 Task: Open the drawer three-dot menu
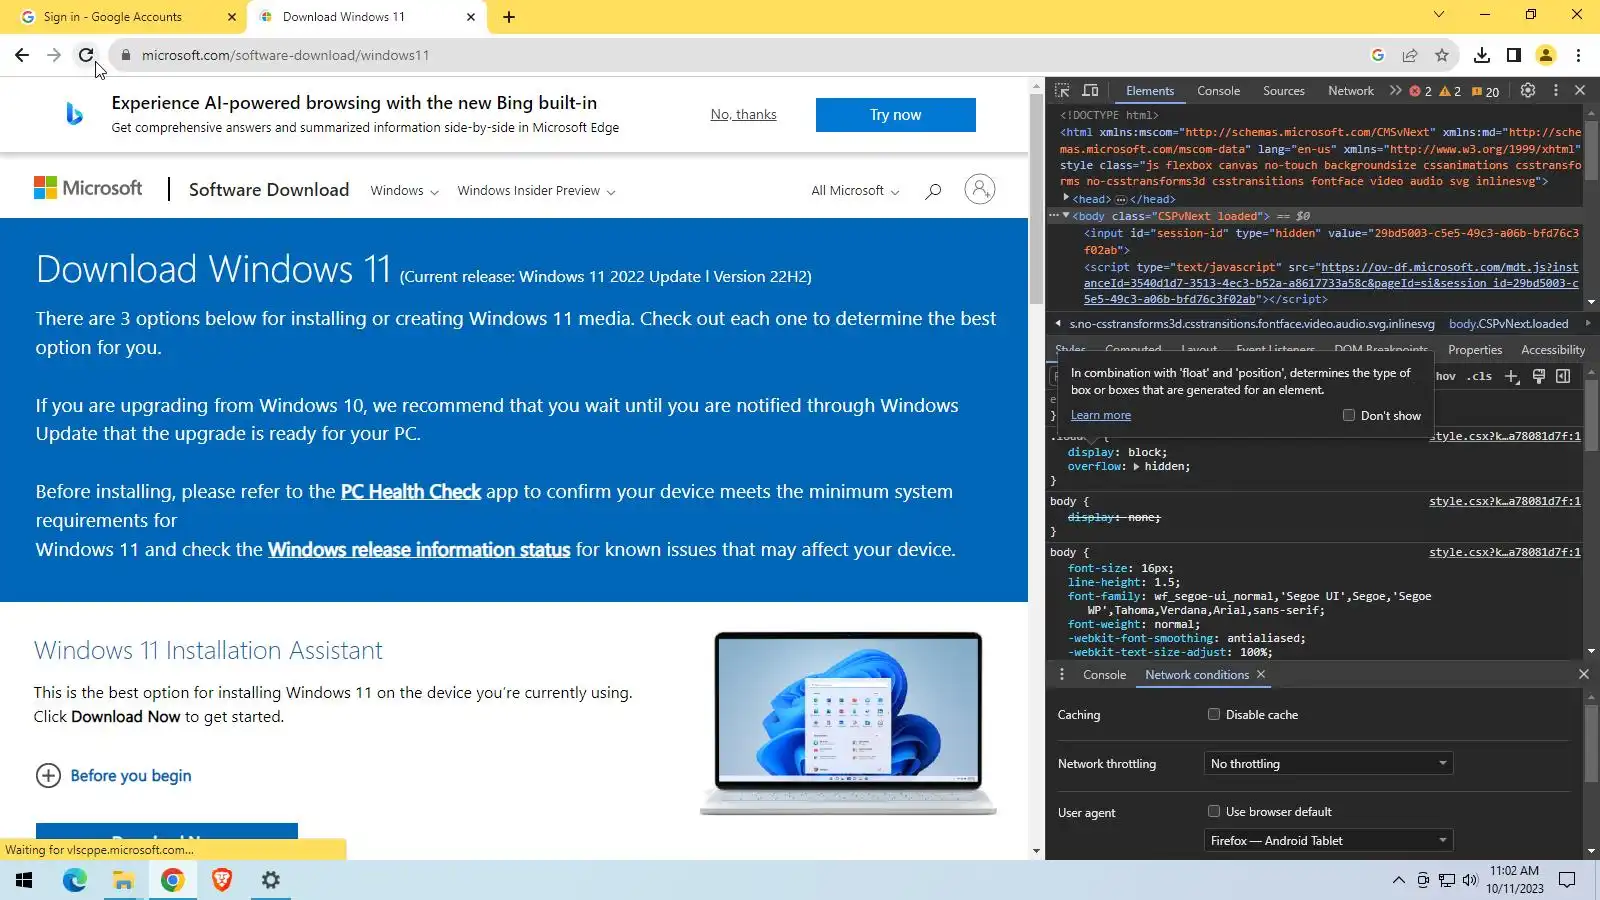(x=1062, y=675)
